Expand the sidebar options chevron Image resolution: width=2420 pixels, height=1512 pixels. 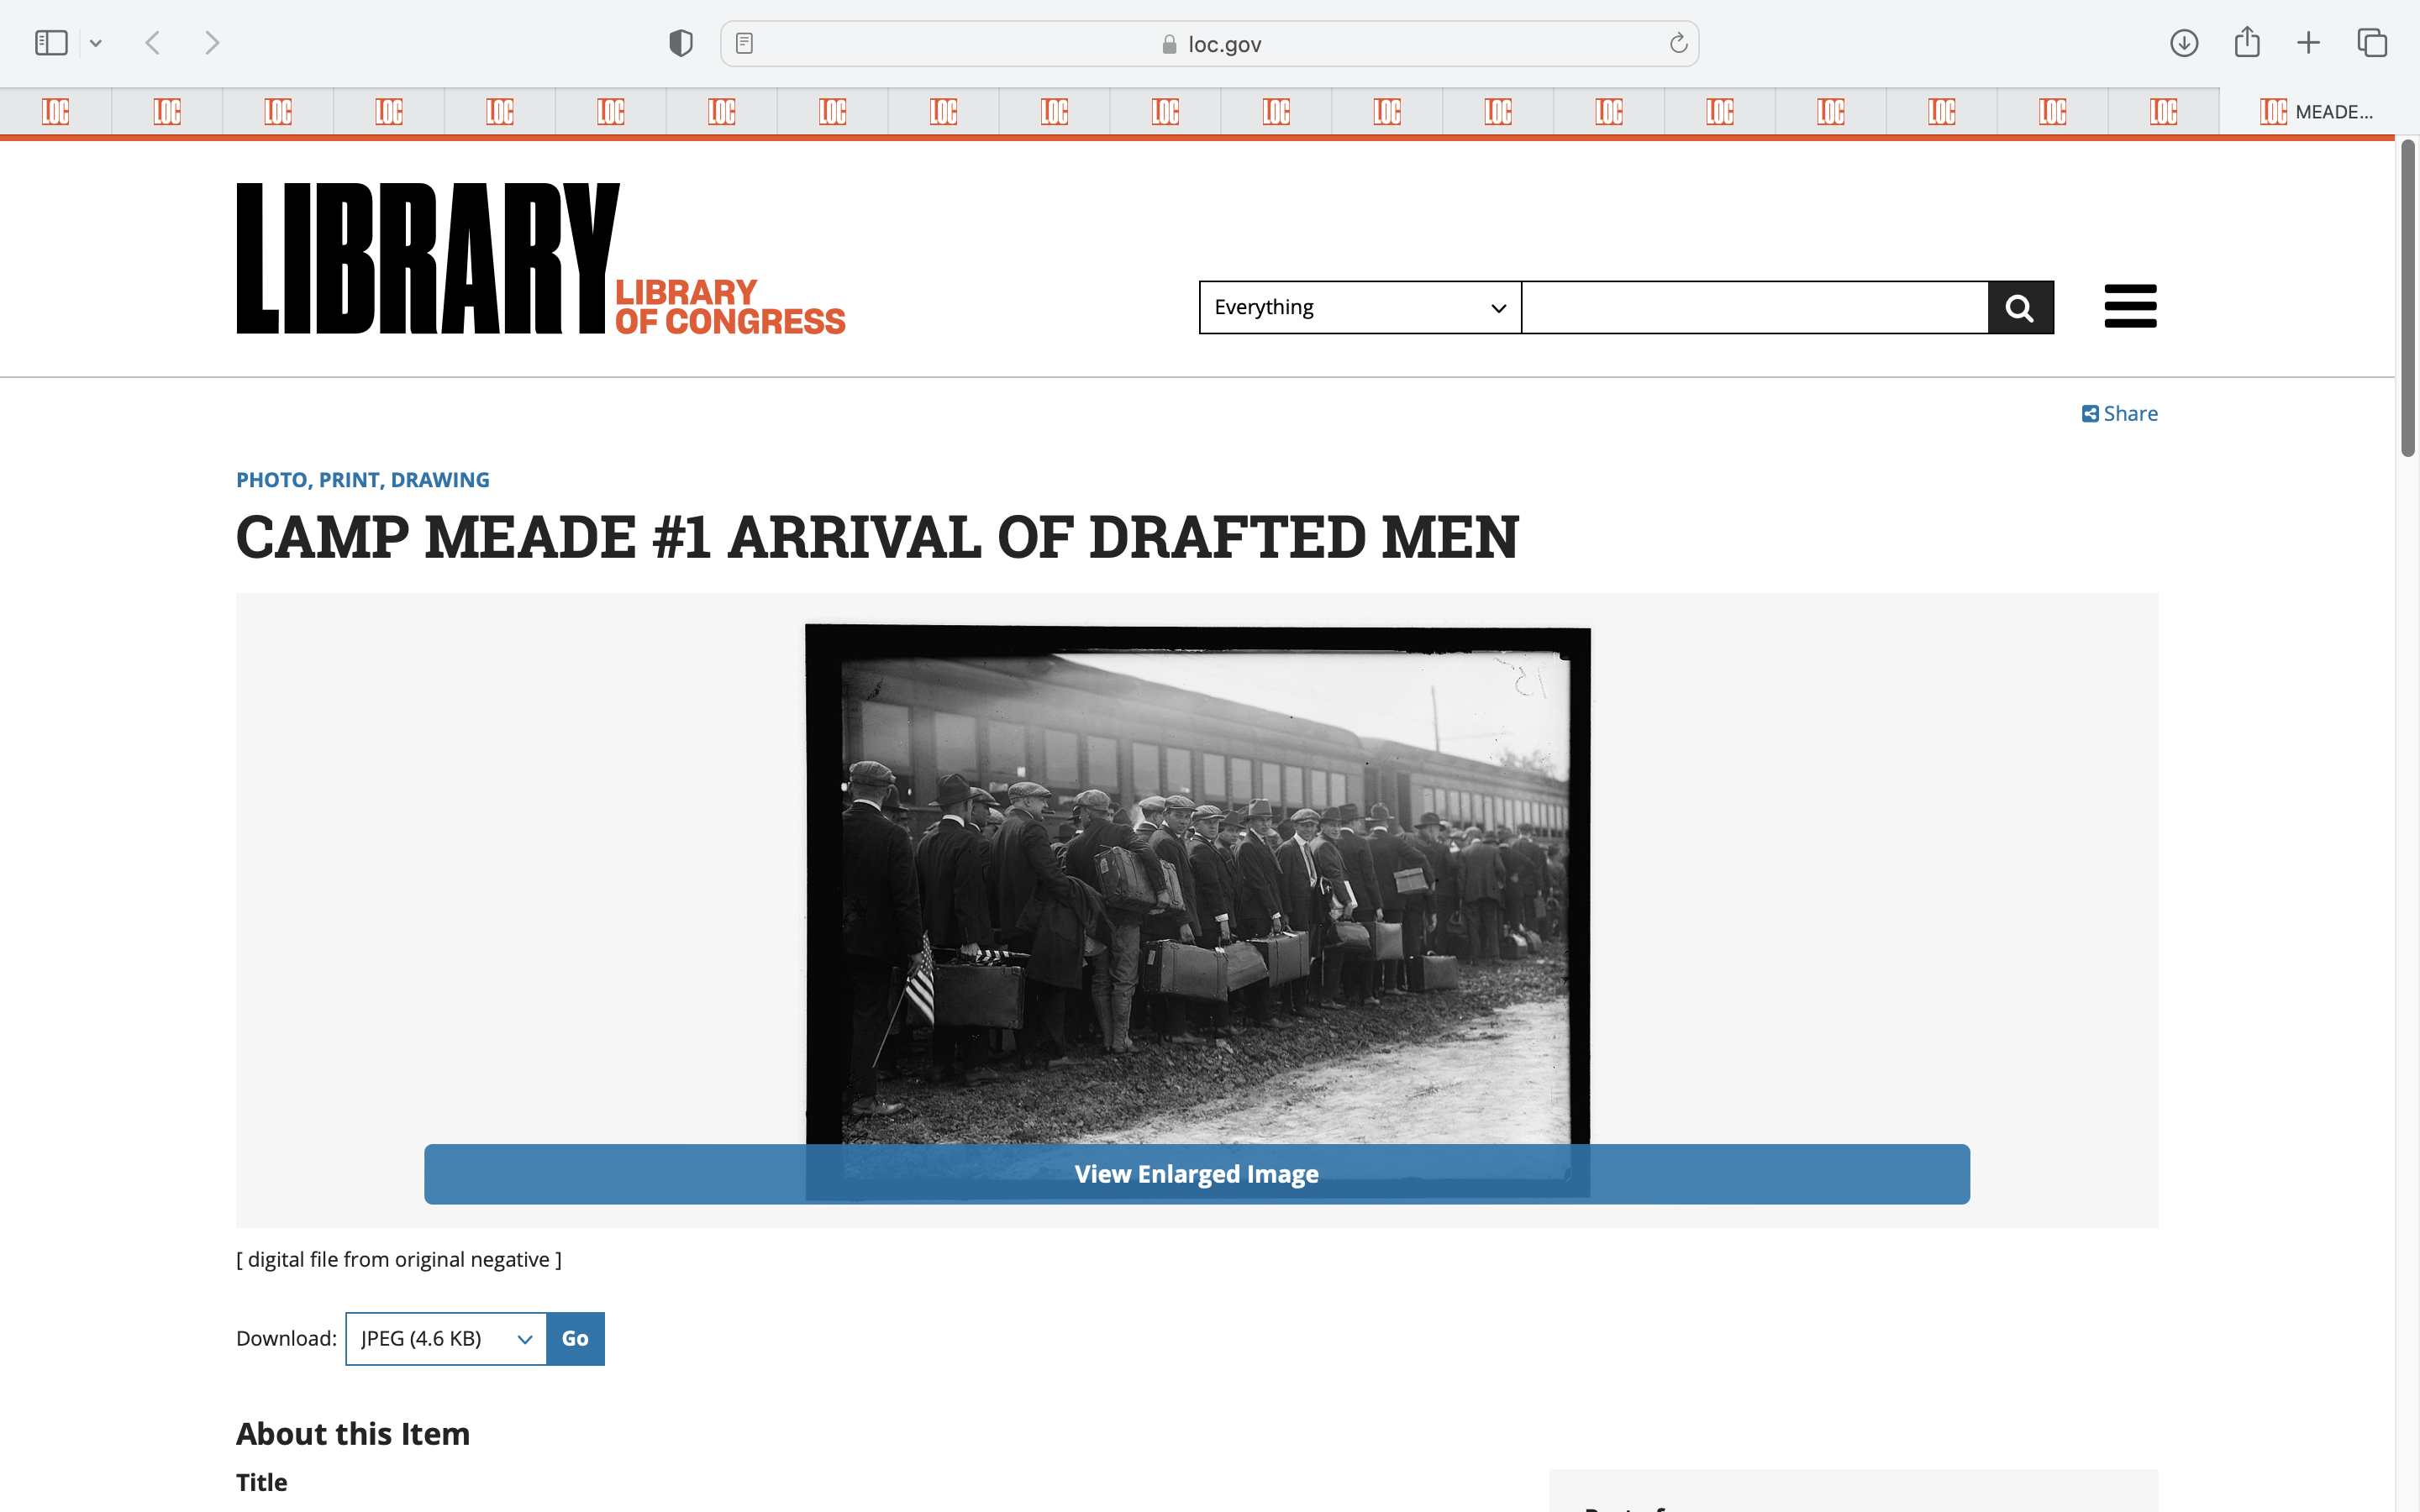(x=96, y=43)
